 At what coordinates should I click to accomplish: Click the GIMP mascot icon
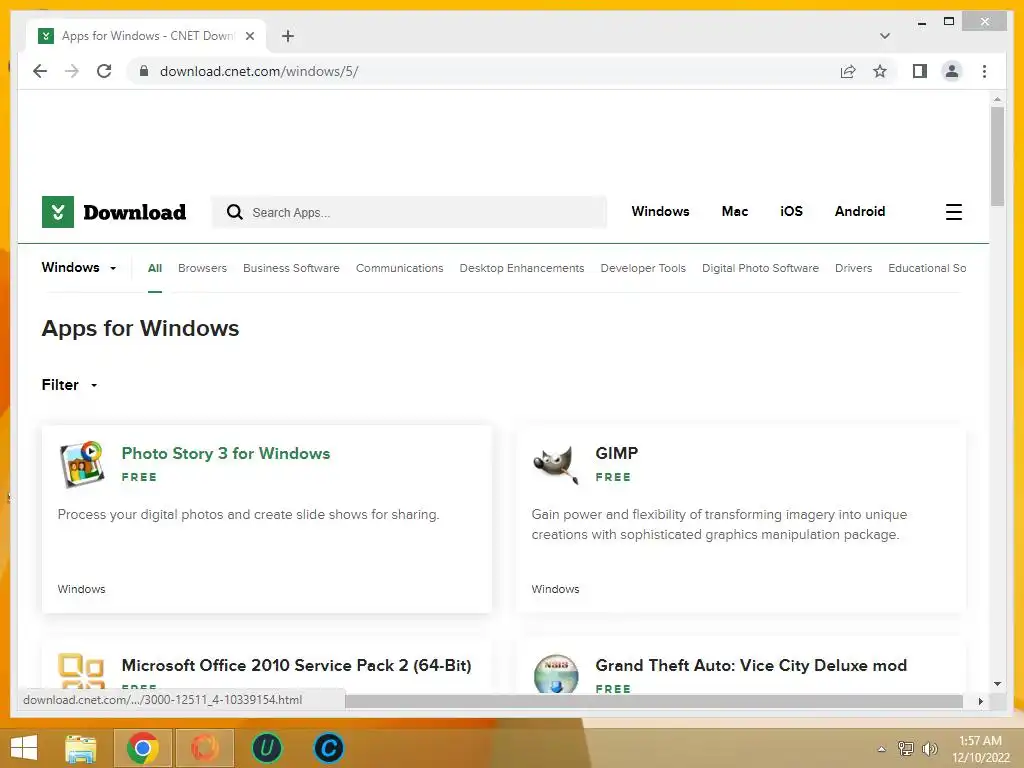tap(556, 464)
